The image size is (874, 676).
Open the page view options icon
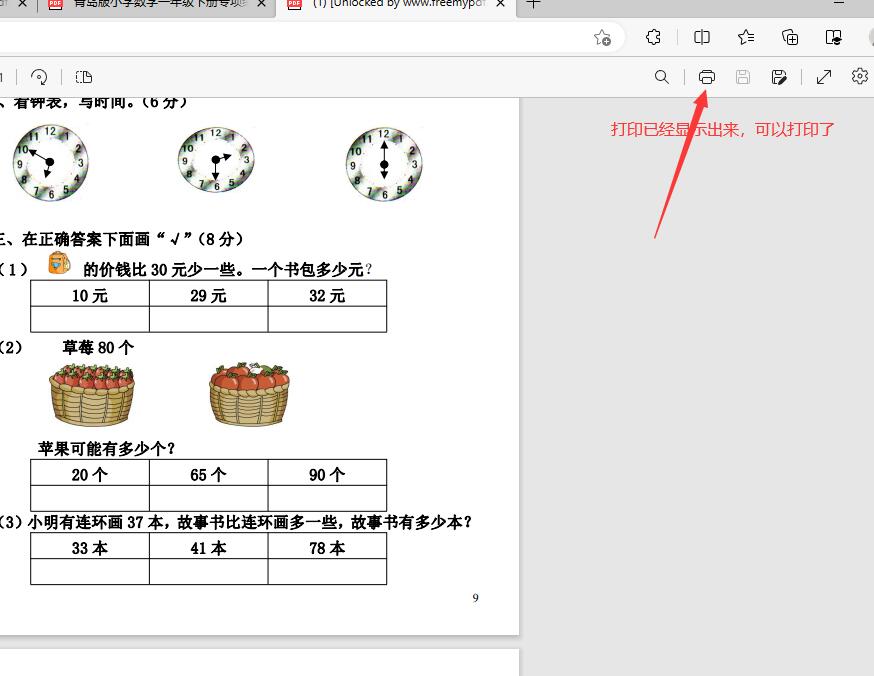(x=84, y=77)
